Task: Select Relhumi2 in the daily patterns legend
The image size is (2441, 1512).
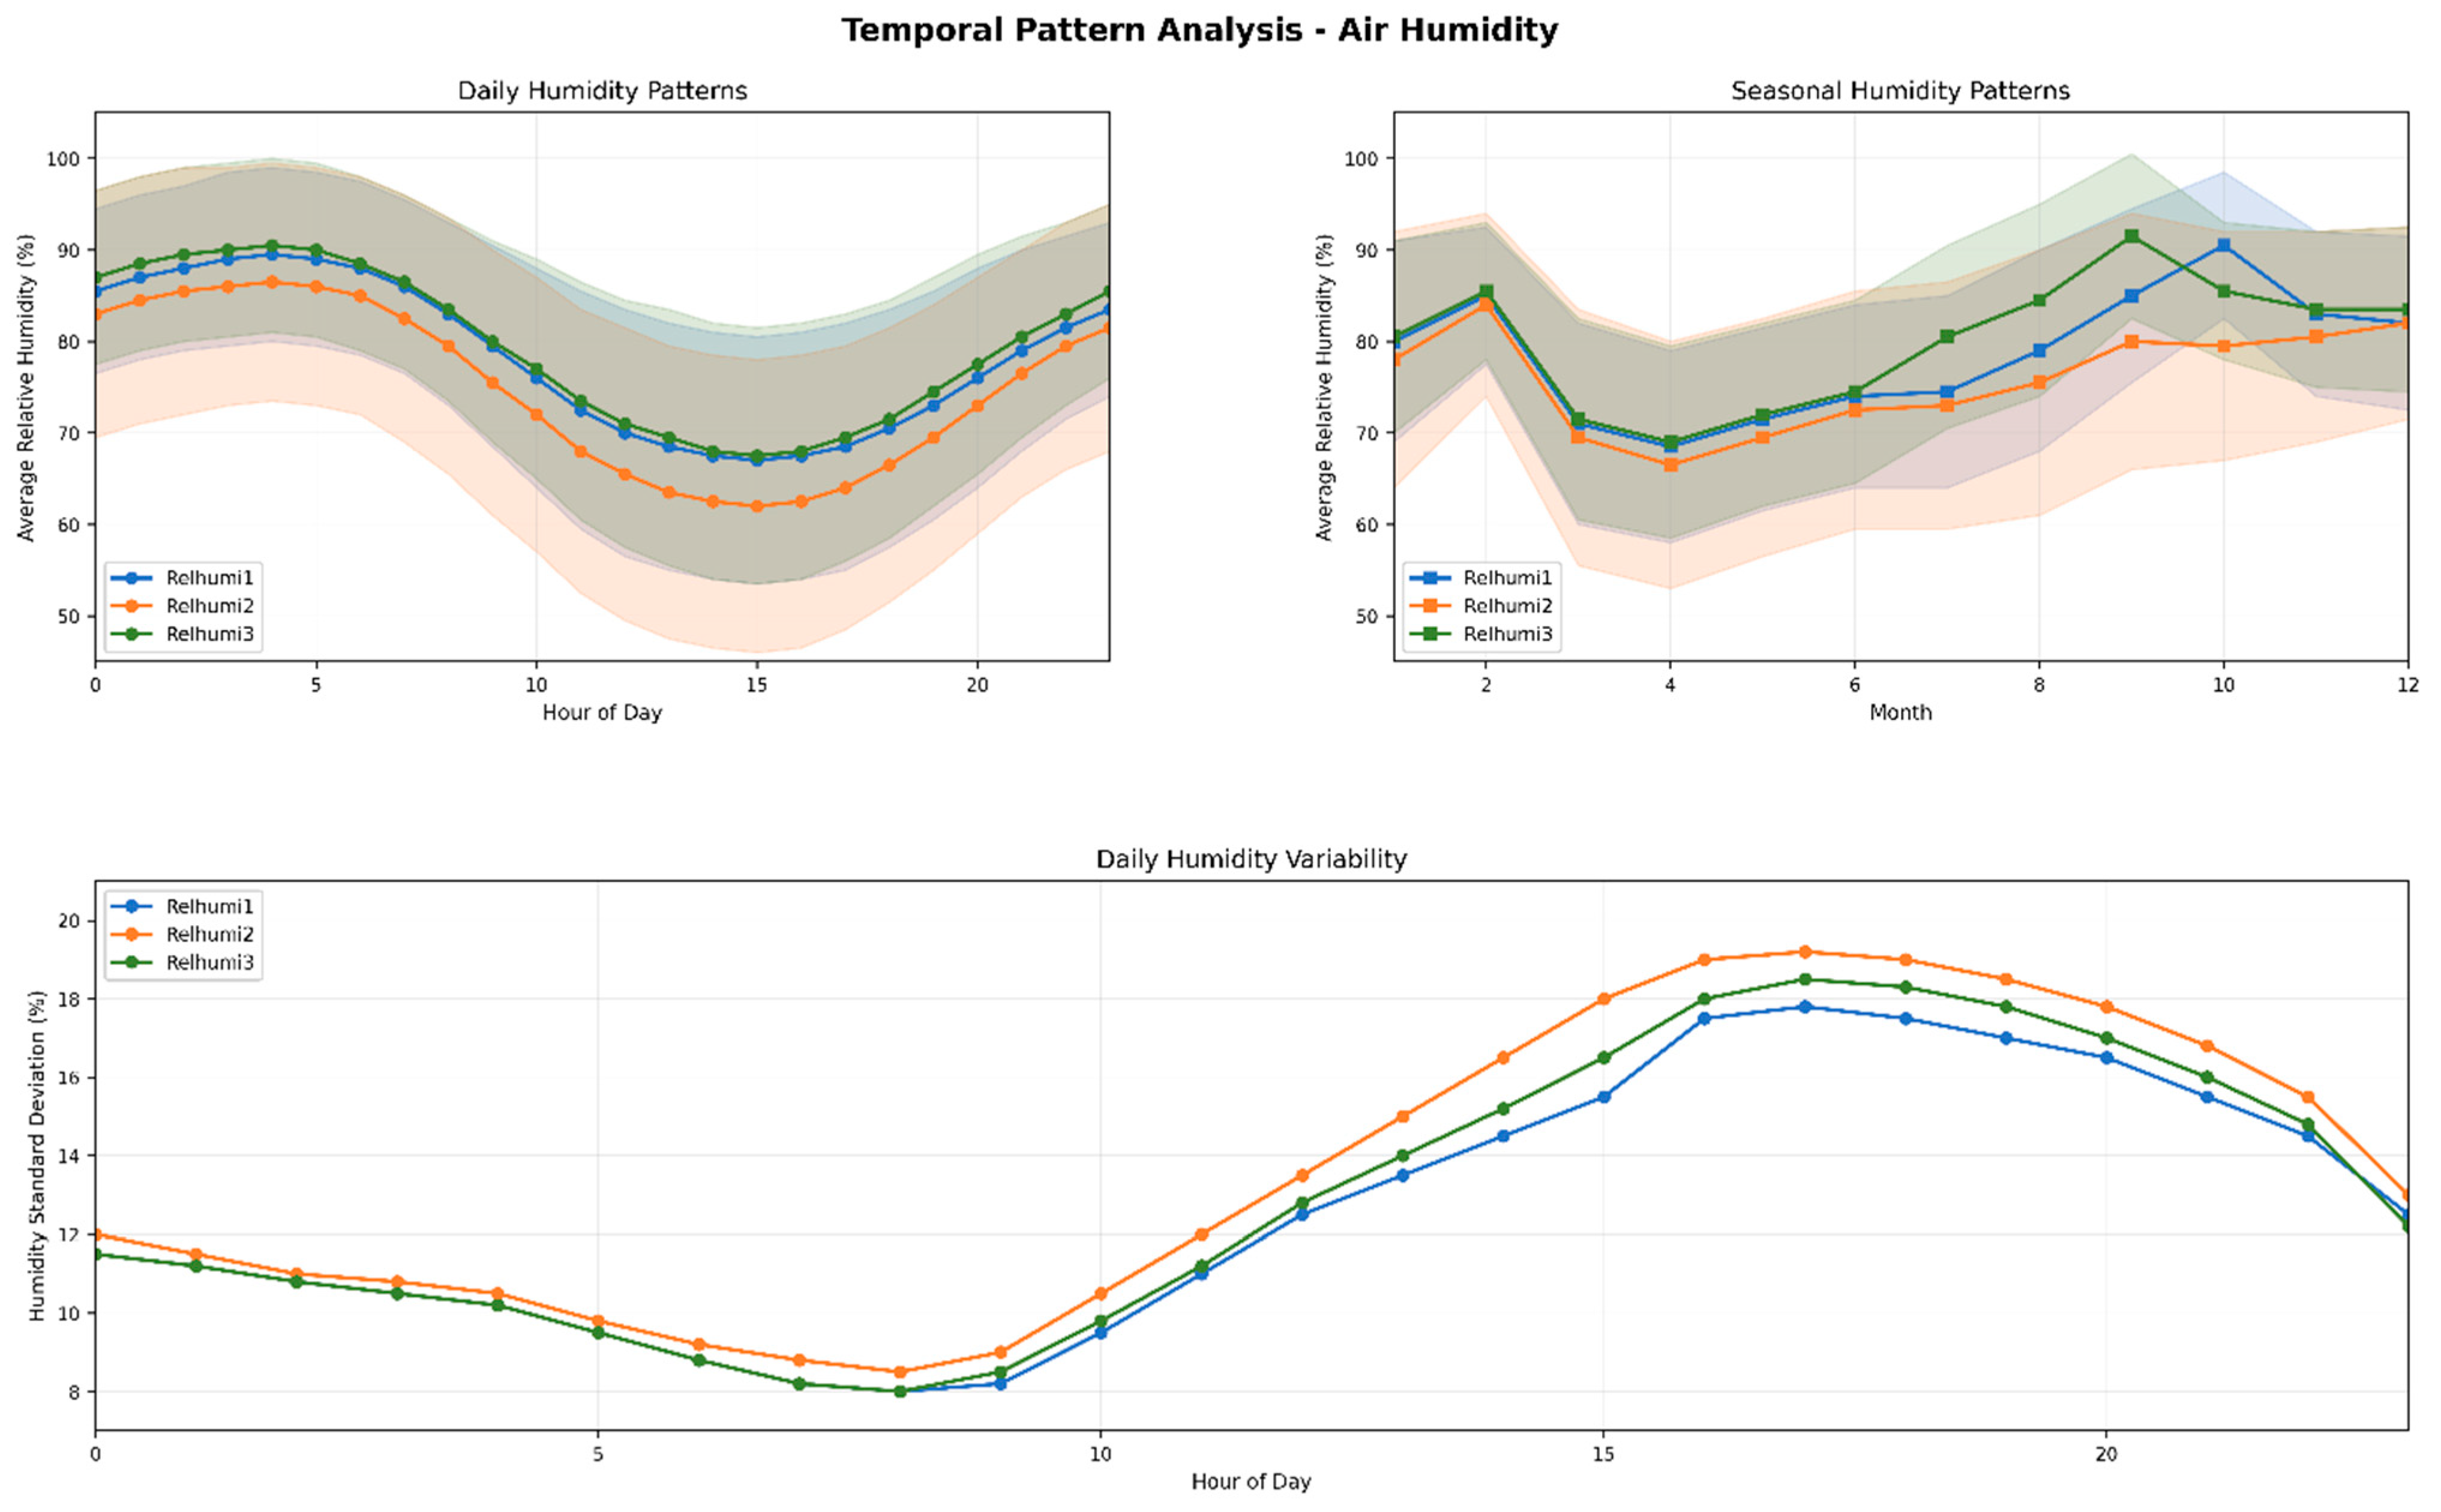Action: [x=209, y=606]
